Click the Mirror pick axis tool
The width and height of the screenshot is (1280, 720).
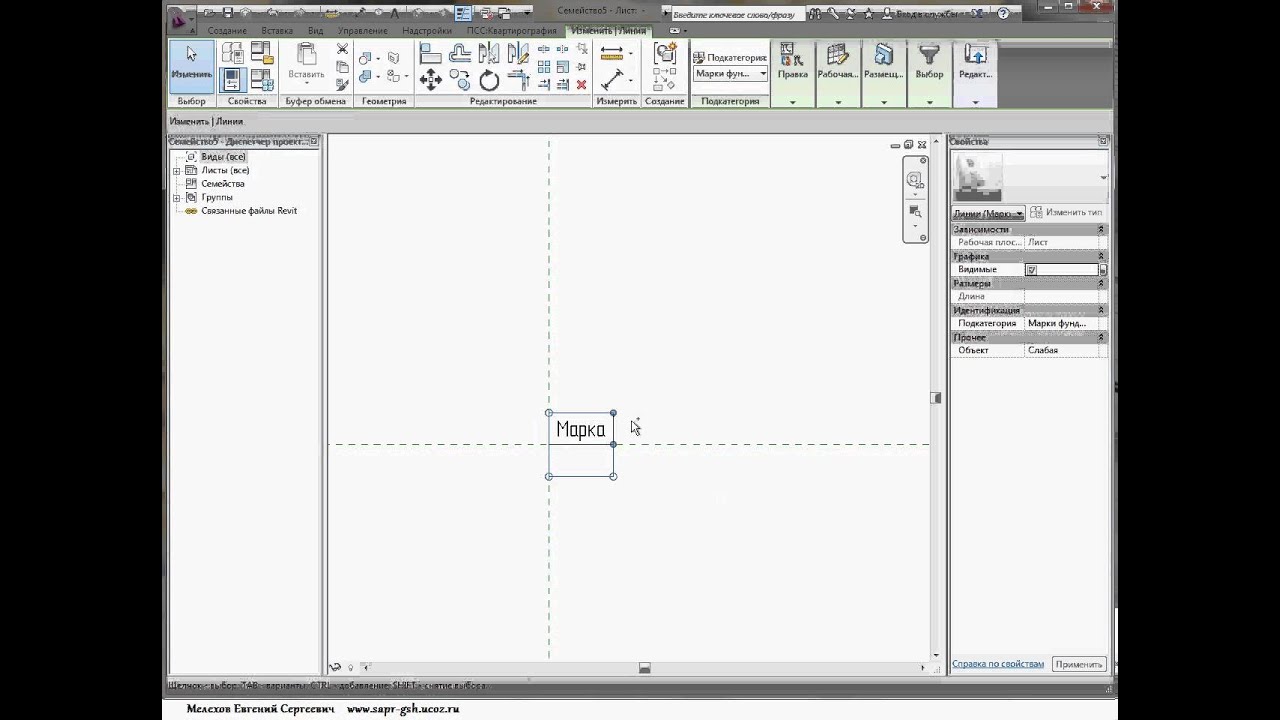click(x=489, y=54)
